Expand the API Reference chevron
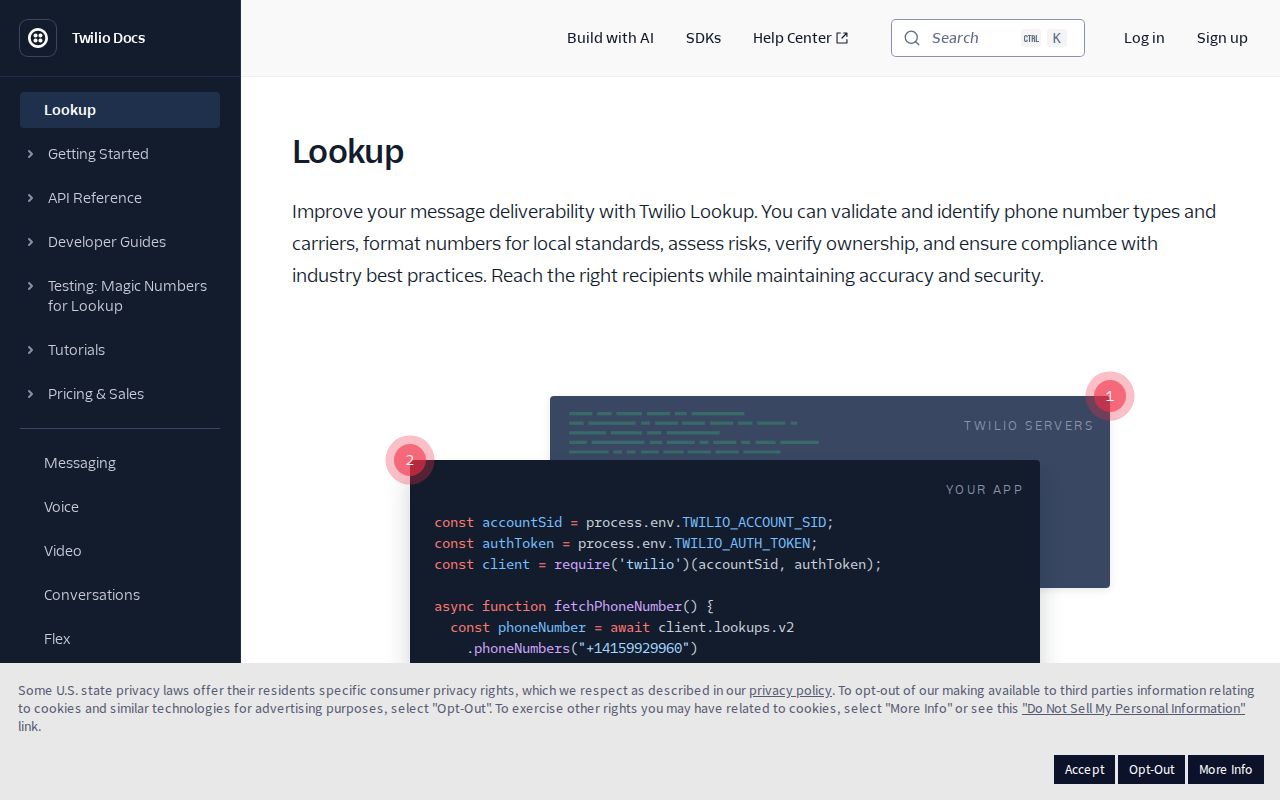 30,198
